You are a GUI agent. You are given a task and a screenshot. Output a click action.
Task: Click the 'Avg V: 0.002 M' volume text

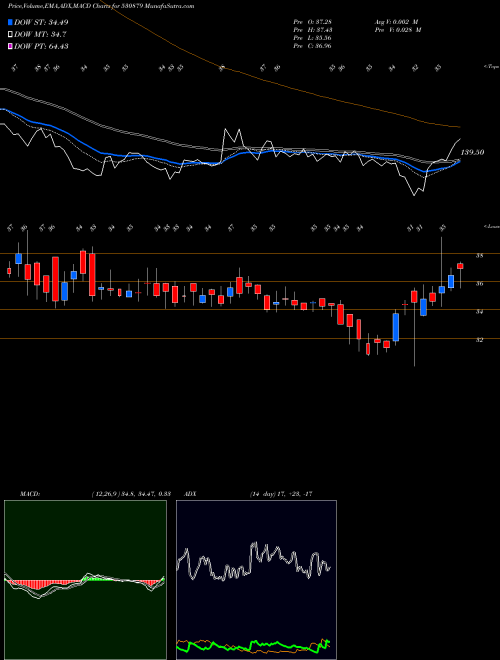tap(398, 22)
